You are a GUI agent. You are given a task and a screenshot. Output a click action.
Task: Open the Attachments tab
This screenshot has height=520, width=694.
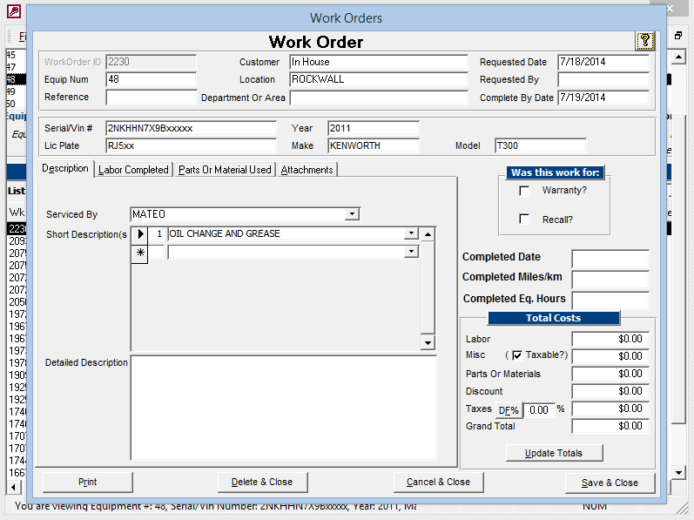307,170
